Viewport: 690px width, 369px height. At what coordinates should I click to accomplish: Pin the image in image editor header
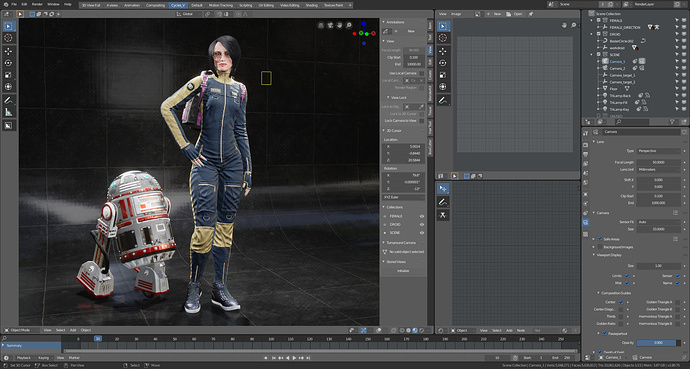[x=531, y=14]
